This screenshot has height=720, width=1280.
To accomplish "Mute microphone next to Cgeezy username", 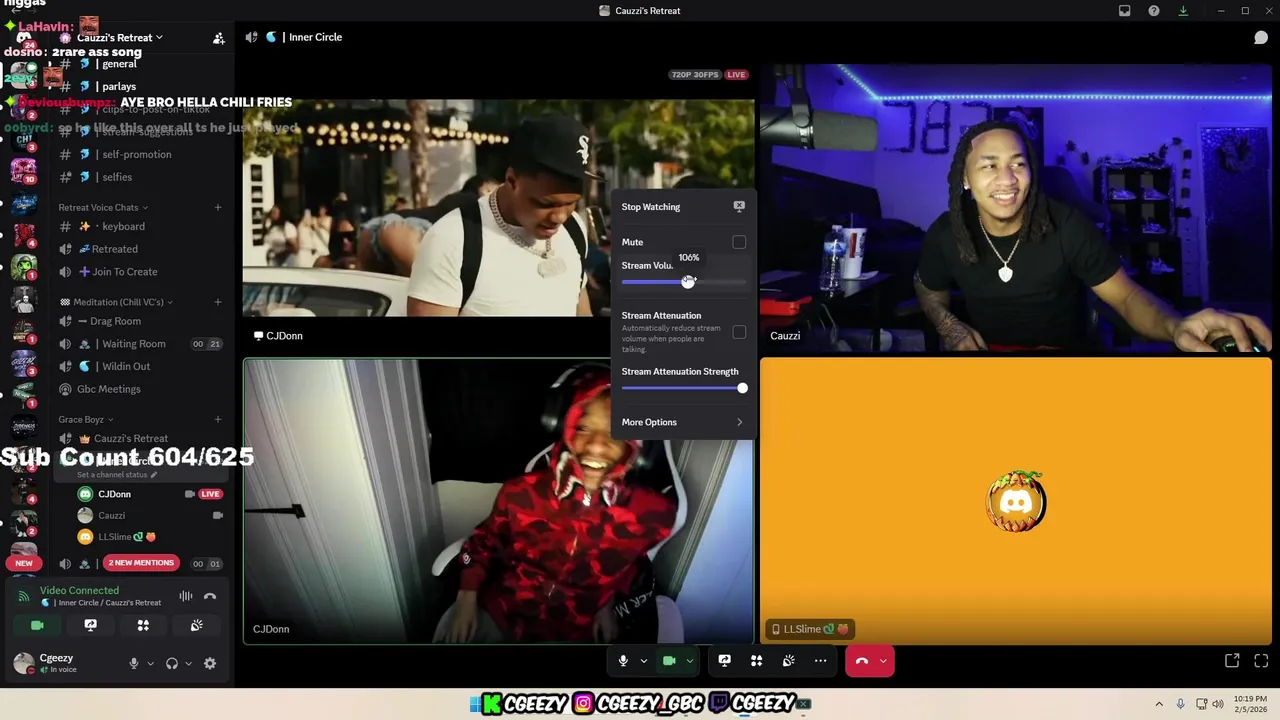I will click(x=133, y=663).
